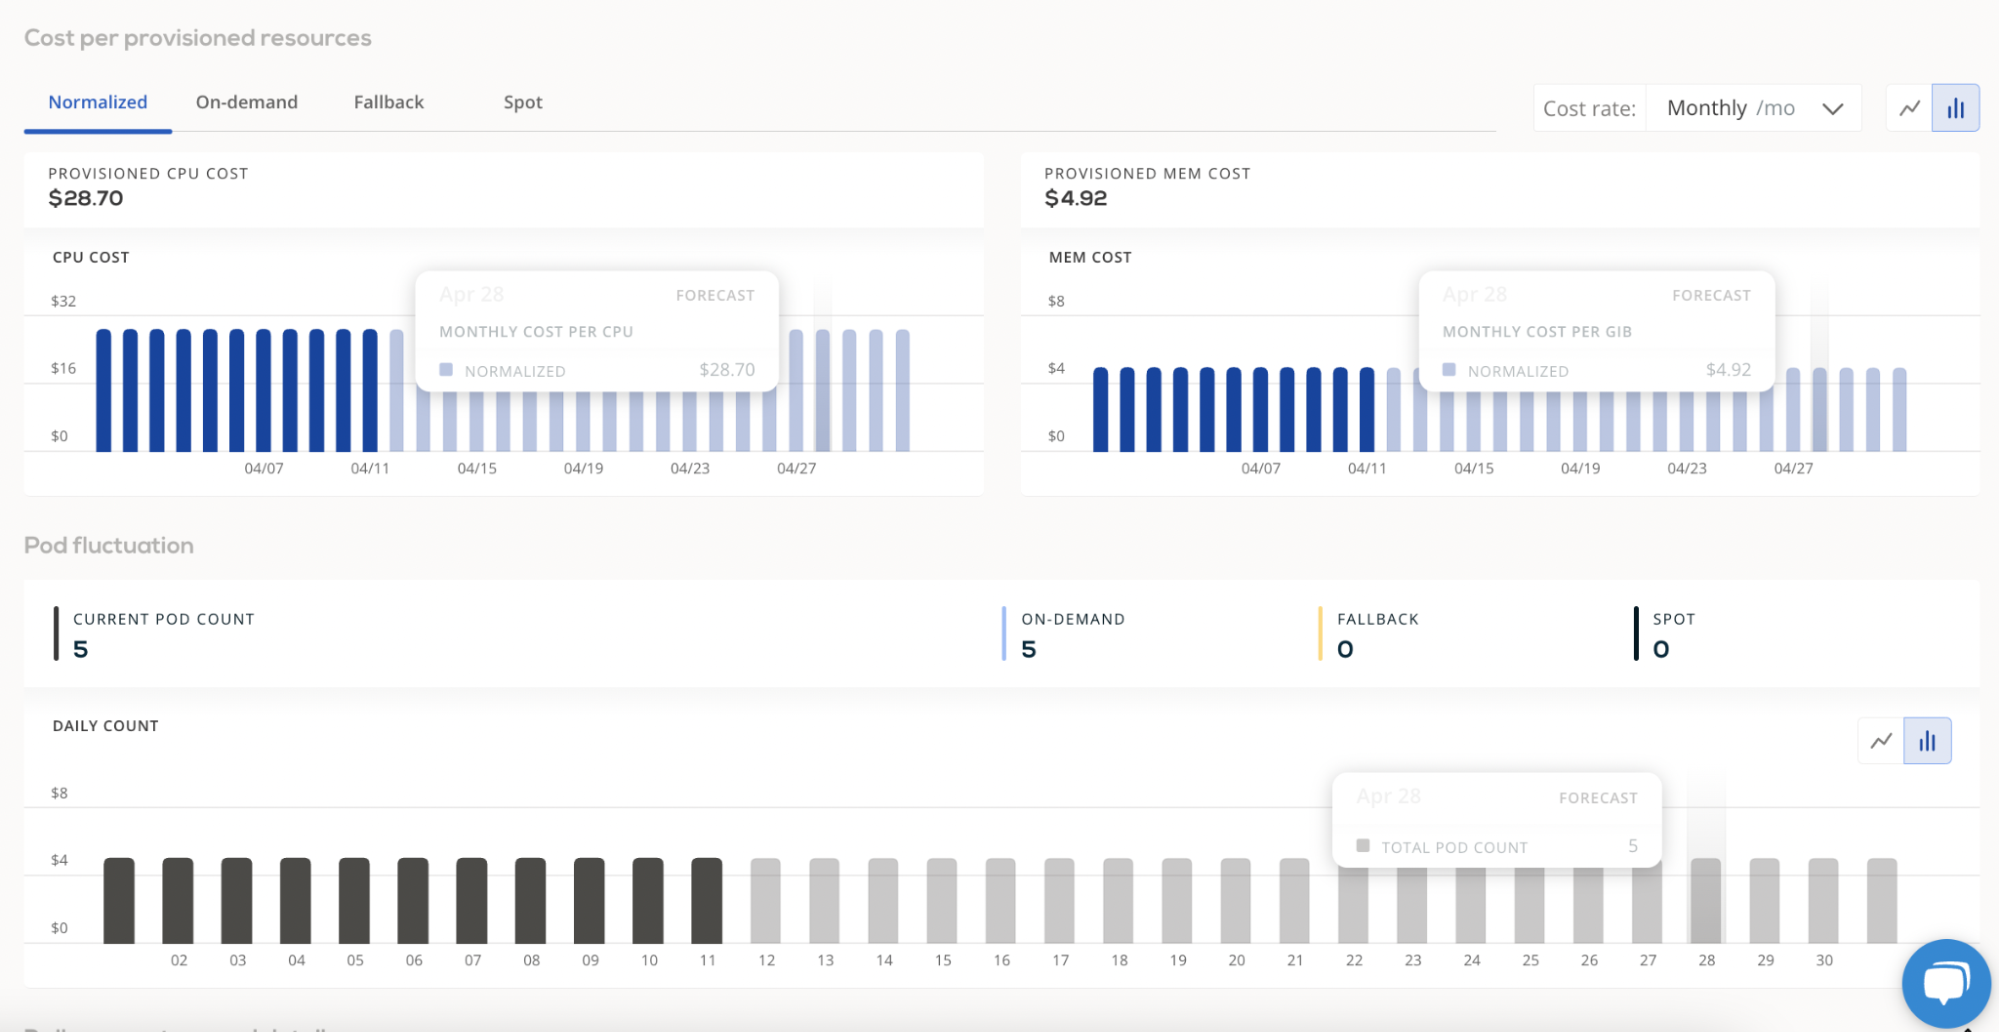1999x1032 pixels.
Task: Click the day 11 pod count bar
Action: coord(707,901)
